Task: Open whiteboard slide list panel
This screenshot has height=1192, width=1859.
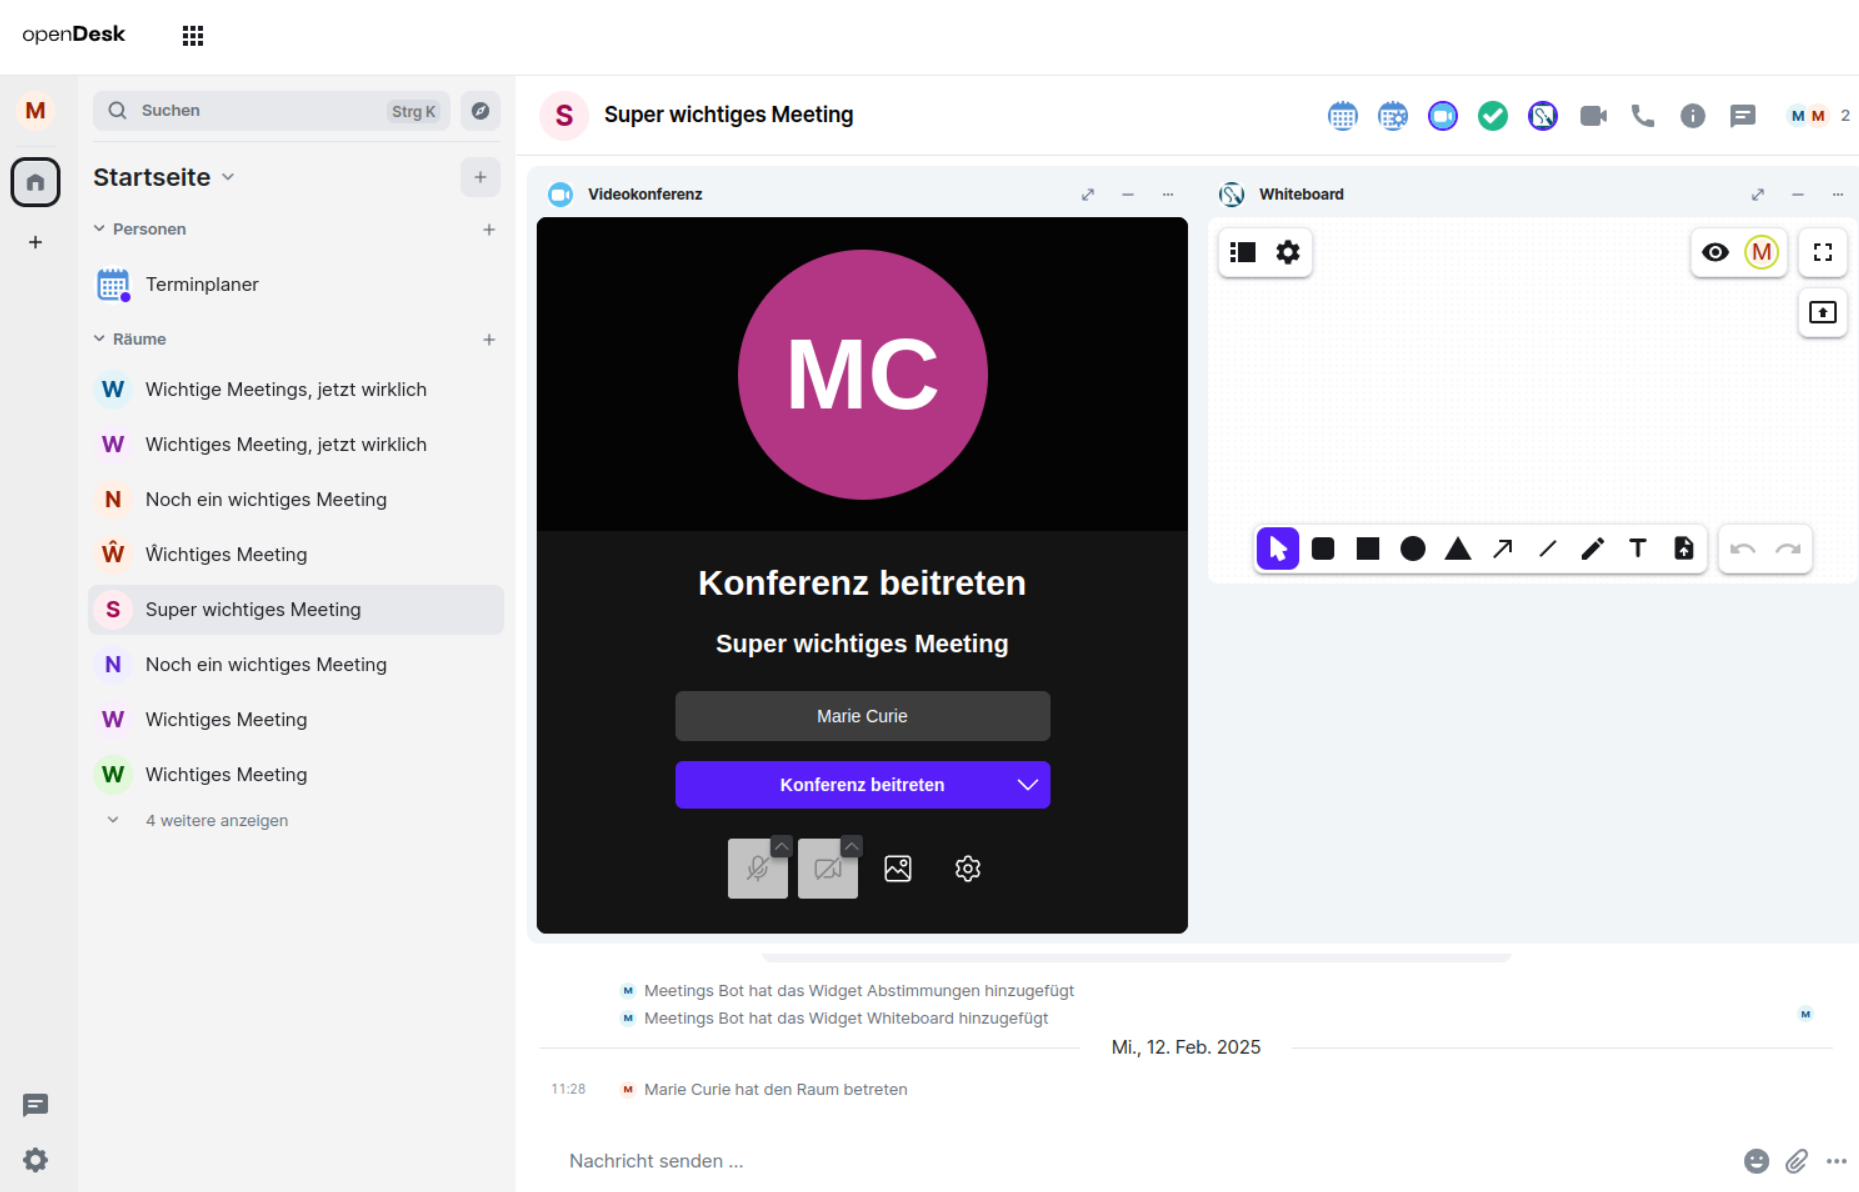Action: (x=1243, y=252)
